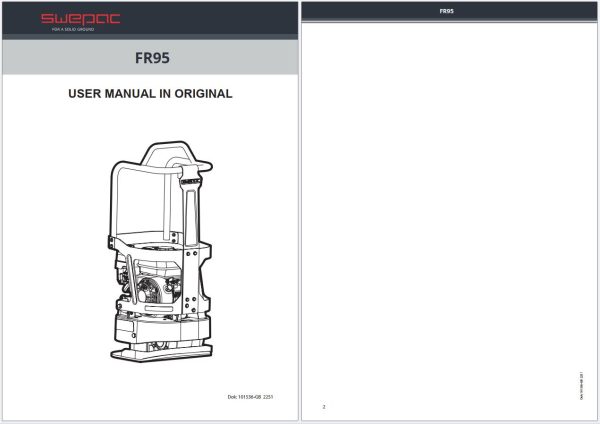Click the FR95 rammer machine illustration
Image resolution: width=600 pixels, height=424 pixels.
tap(161, 251)
